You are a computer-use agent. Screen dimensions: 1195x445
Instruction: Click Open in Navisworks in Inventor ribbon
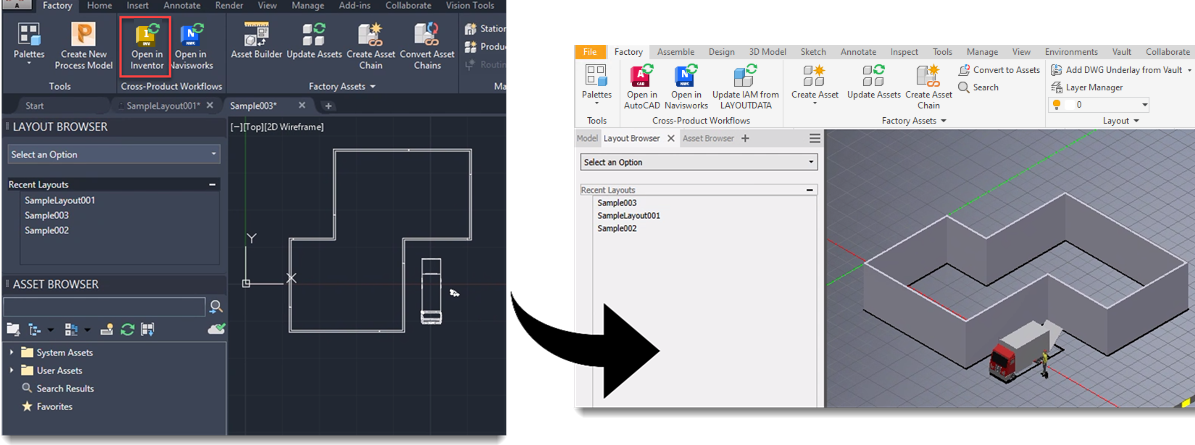(x=686, y=88)
